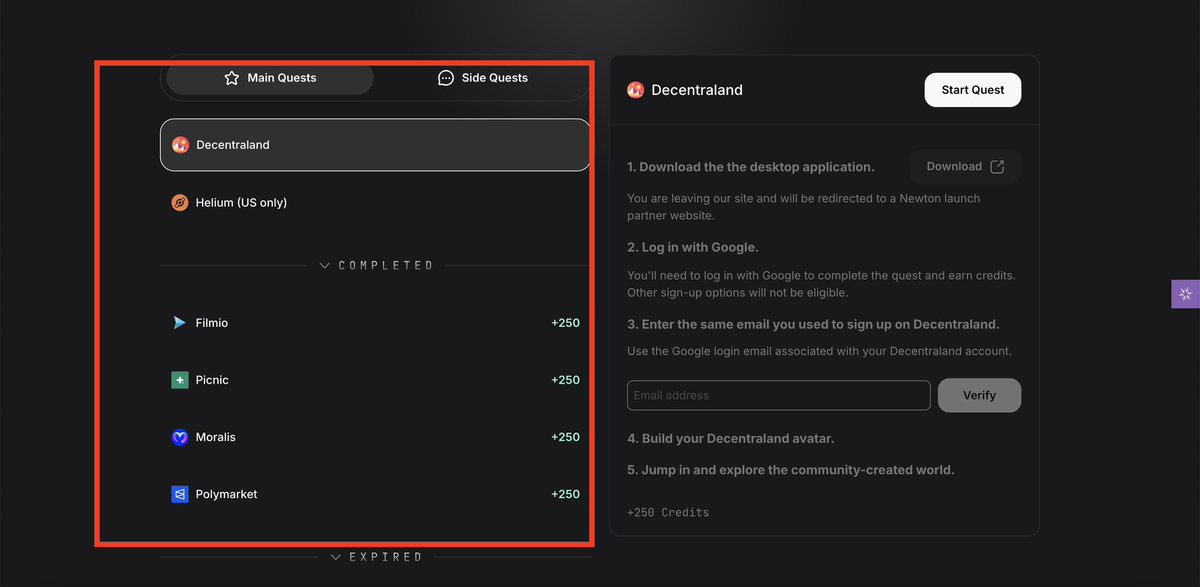Click the chat bubble icon in Side Quests

(446, 78)
